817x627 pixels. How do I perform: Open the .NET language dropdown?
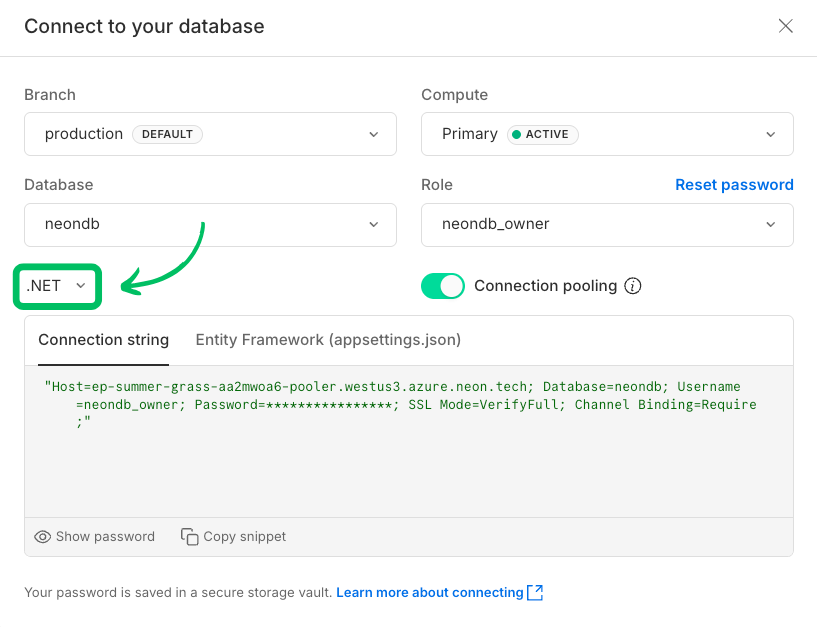click(x=57, y=286)
